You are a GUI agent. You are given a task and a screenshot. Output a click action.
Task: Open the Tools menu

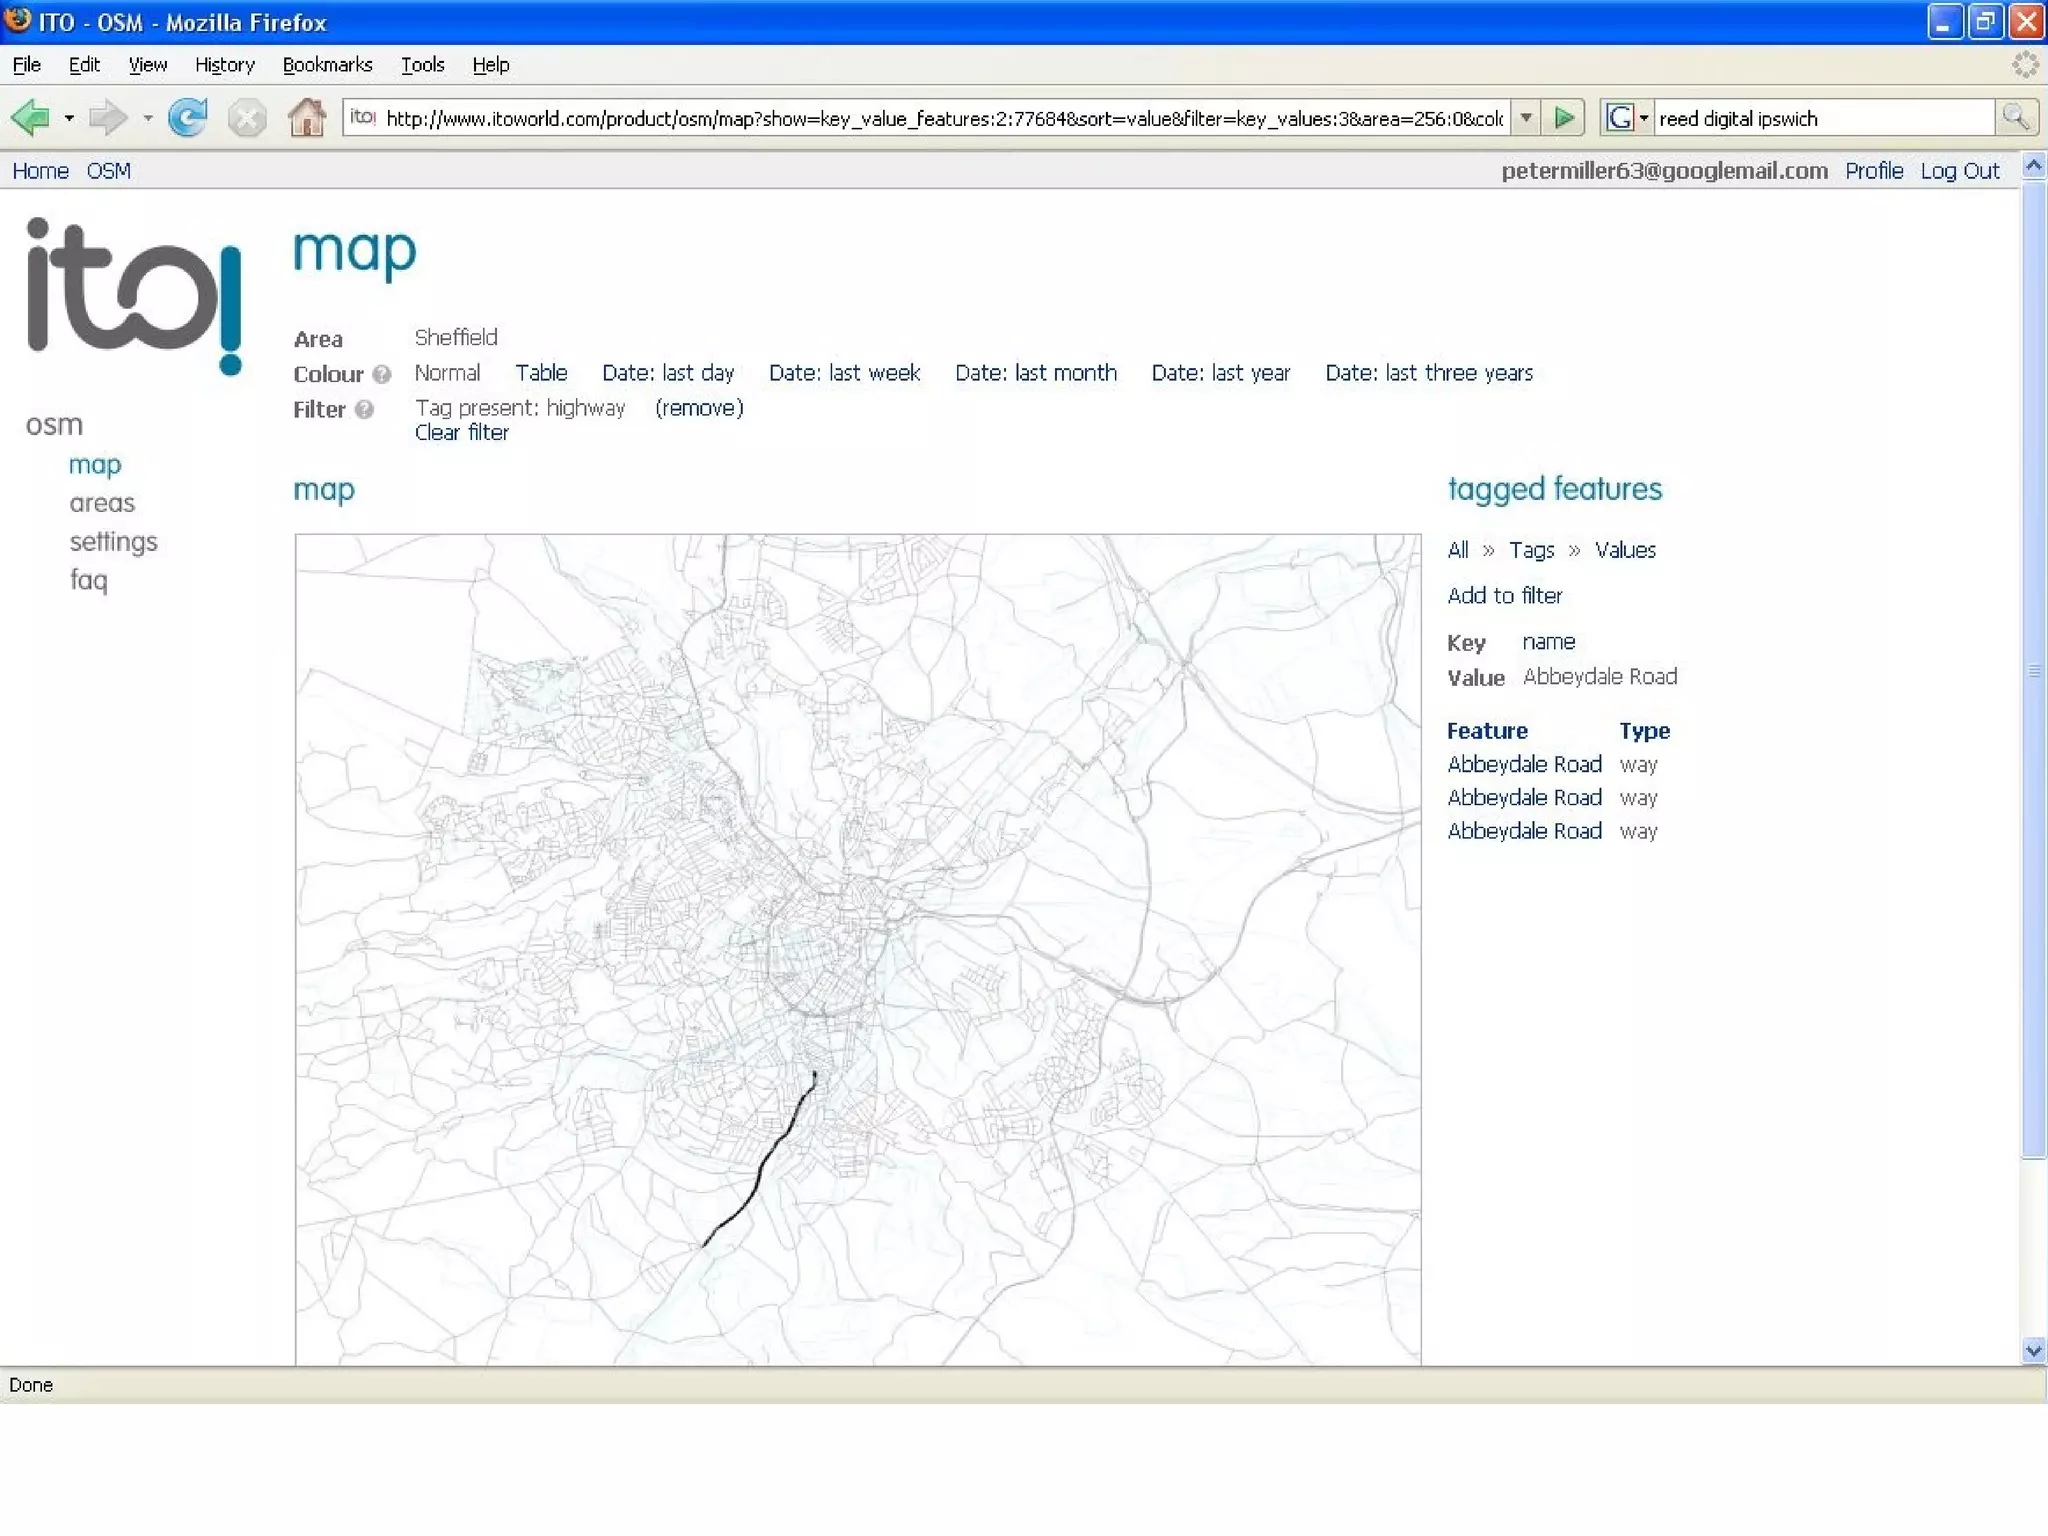[x=422, y=65]
